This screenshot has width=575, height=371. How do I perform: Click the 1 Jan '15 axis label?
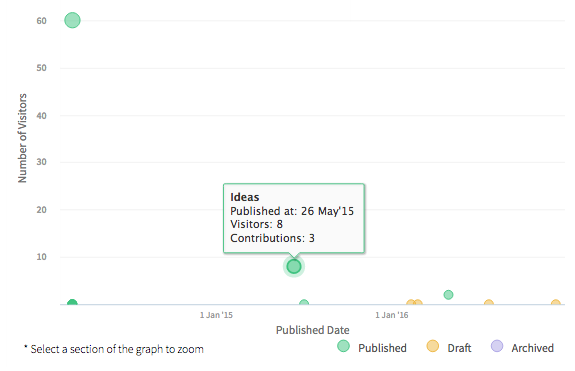(x=216, y=315)
